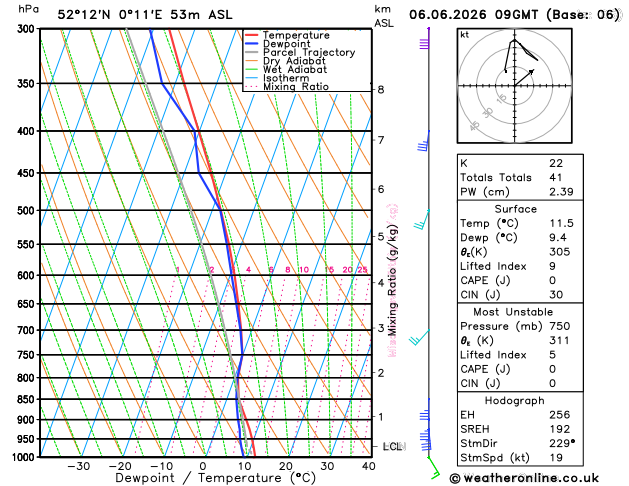Click the EH value 256
Image resolution: width=629 pixels, height=486 pixels.
pyautogui.click(x=560, y=415)
